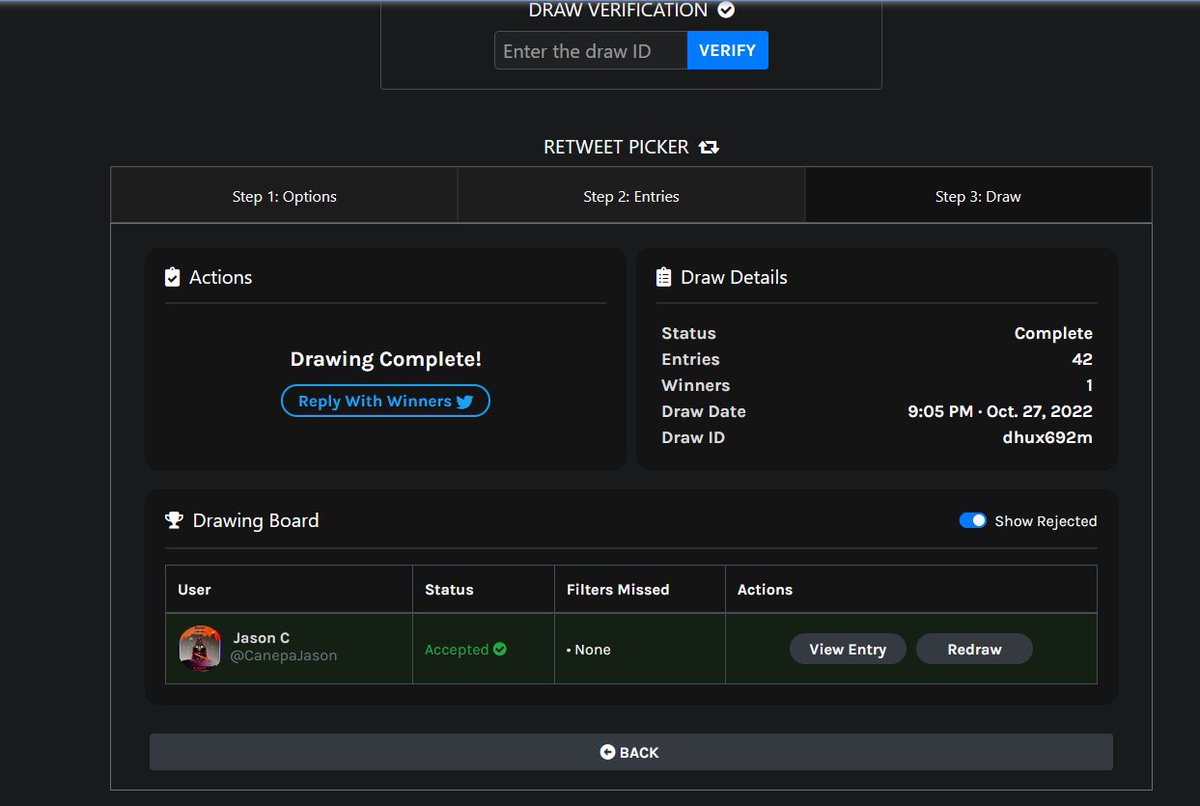This screenshot has height=806, width=1200.
Task: Click the Status value Complete
Action: point(1053,333)
